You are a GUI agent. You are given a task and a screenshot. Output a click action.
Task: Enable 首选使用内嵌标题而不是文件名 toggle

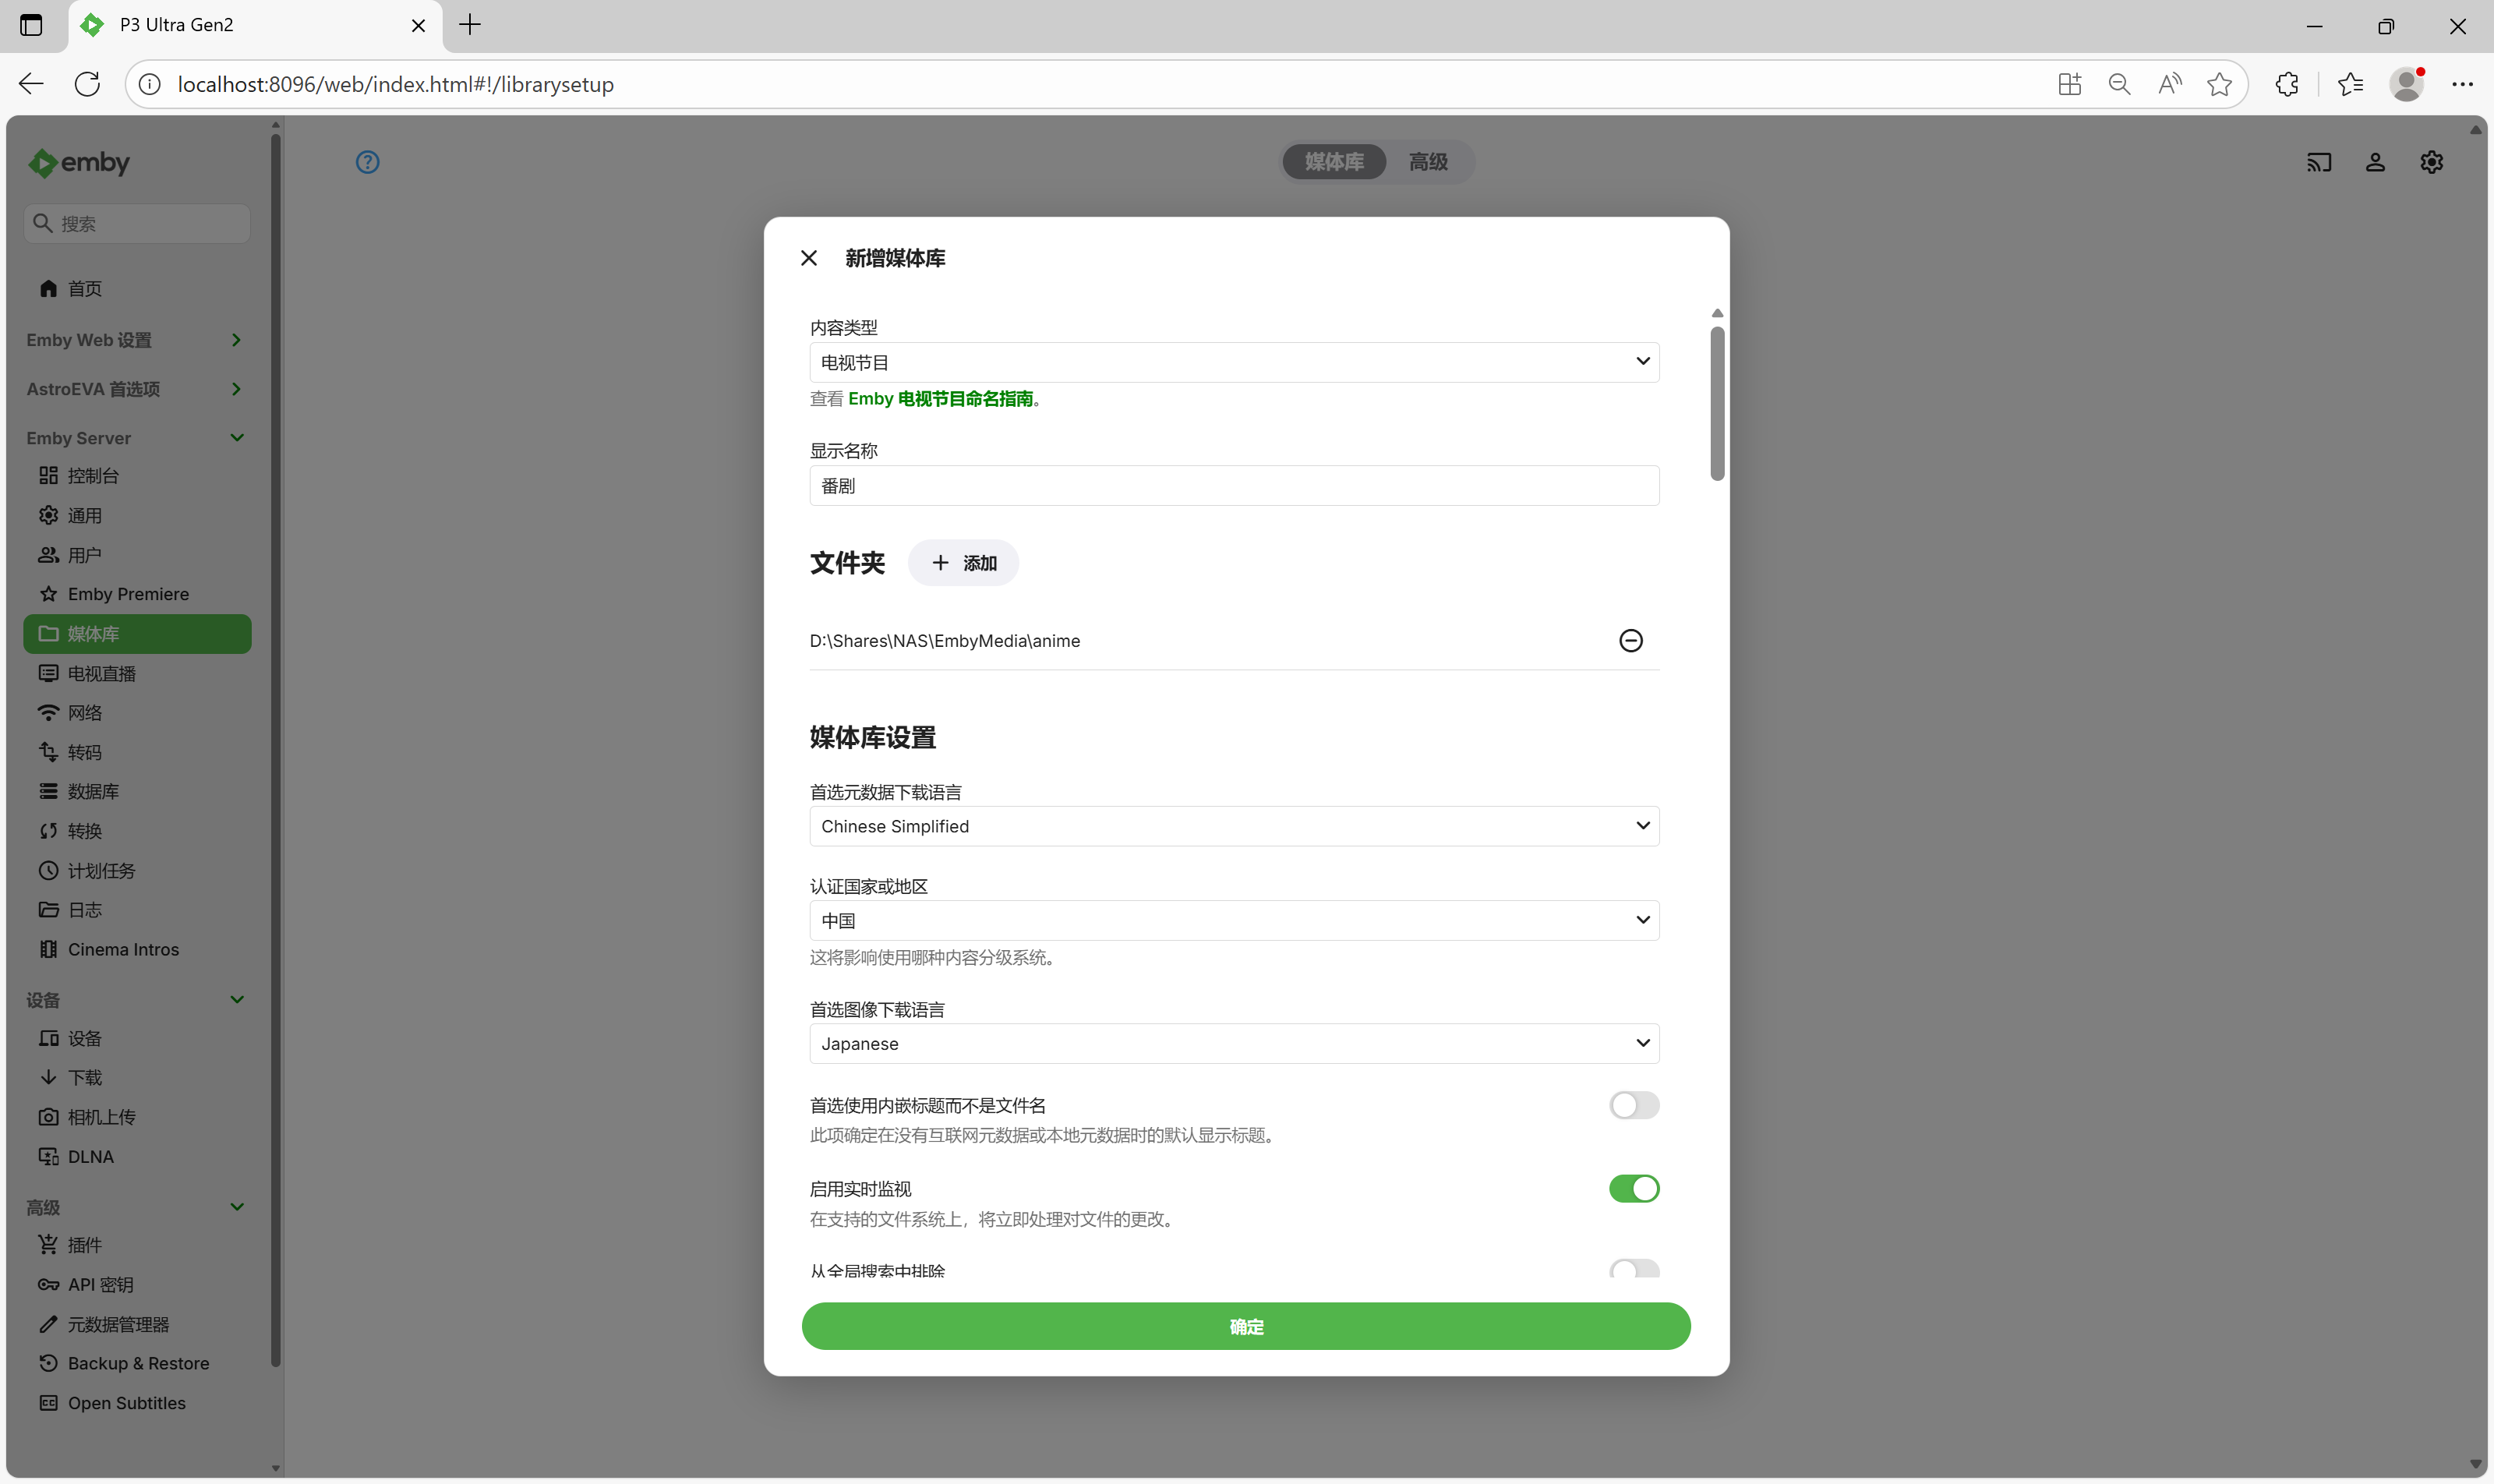1634,1105
